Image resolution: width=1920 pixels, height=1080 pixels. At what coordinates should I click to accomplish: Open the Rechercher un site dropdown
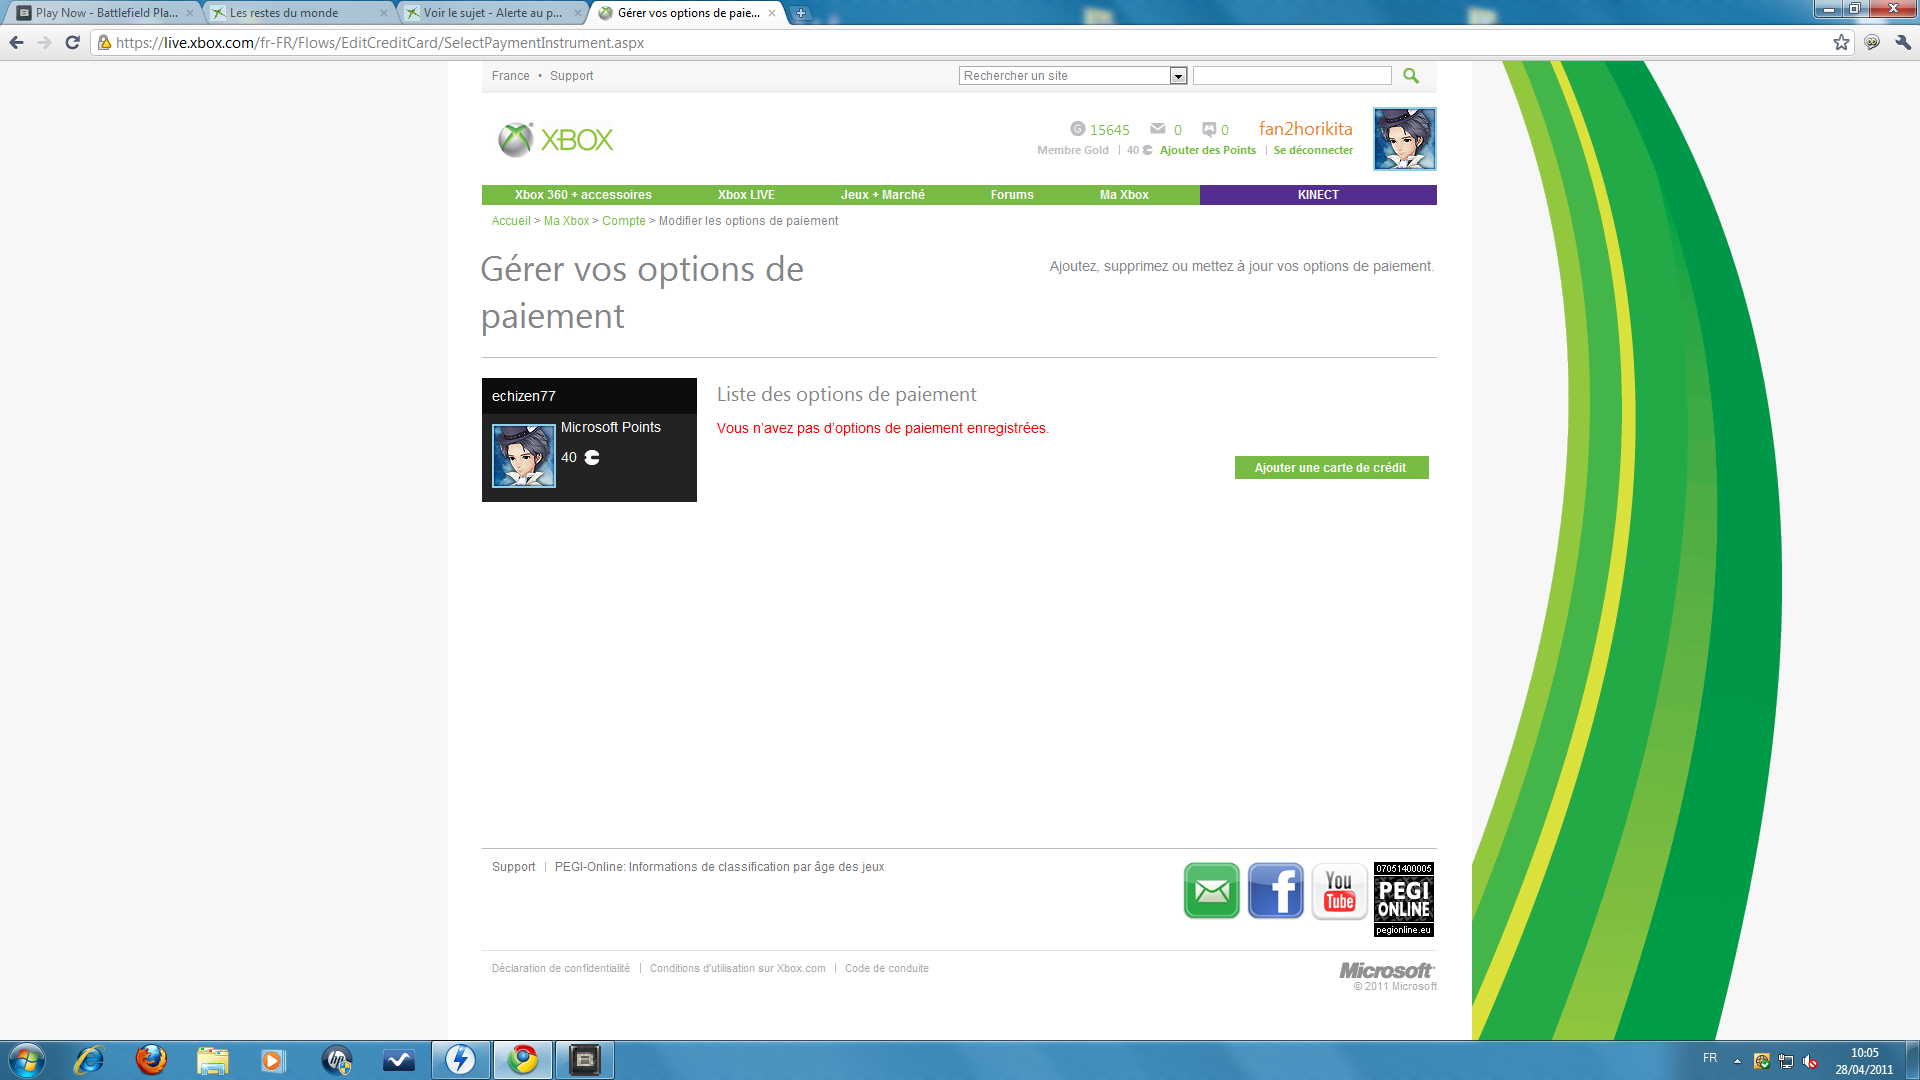1178,75
